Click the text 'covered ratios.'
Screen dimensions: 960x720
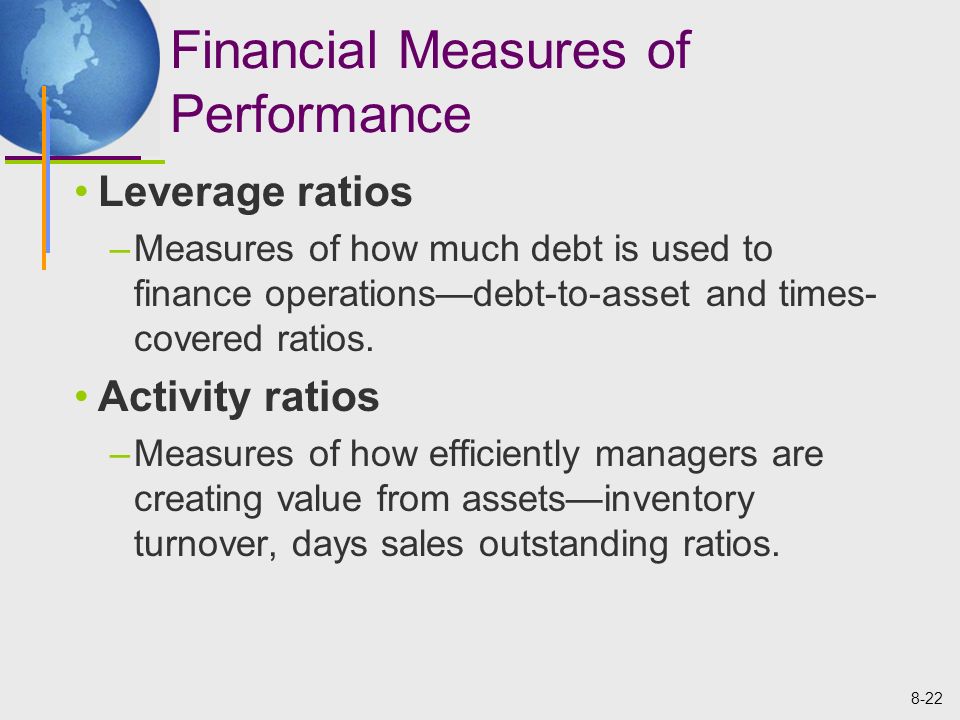tap(253, 339)
